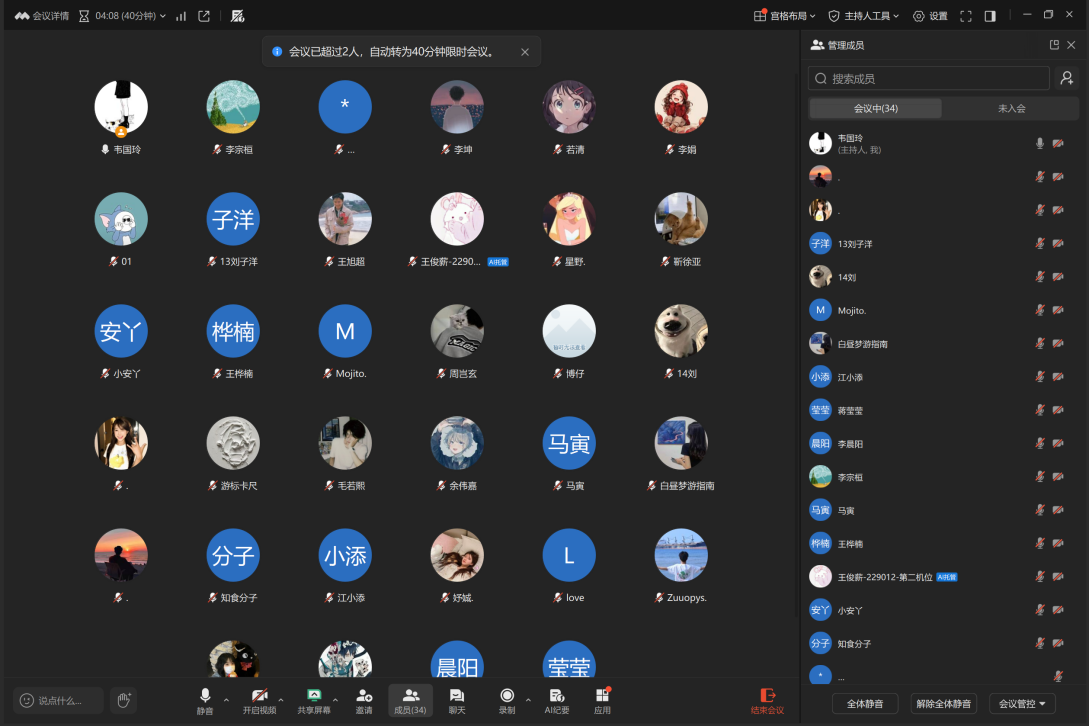This screenshot has height=726, width=1089.
Task: Click the raise hand icon
Action: 124,700
